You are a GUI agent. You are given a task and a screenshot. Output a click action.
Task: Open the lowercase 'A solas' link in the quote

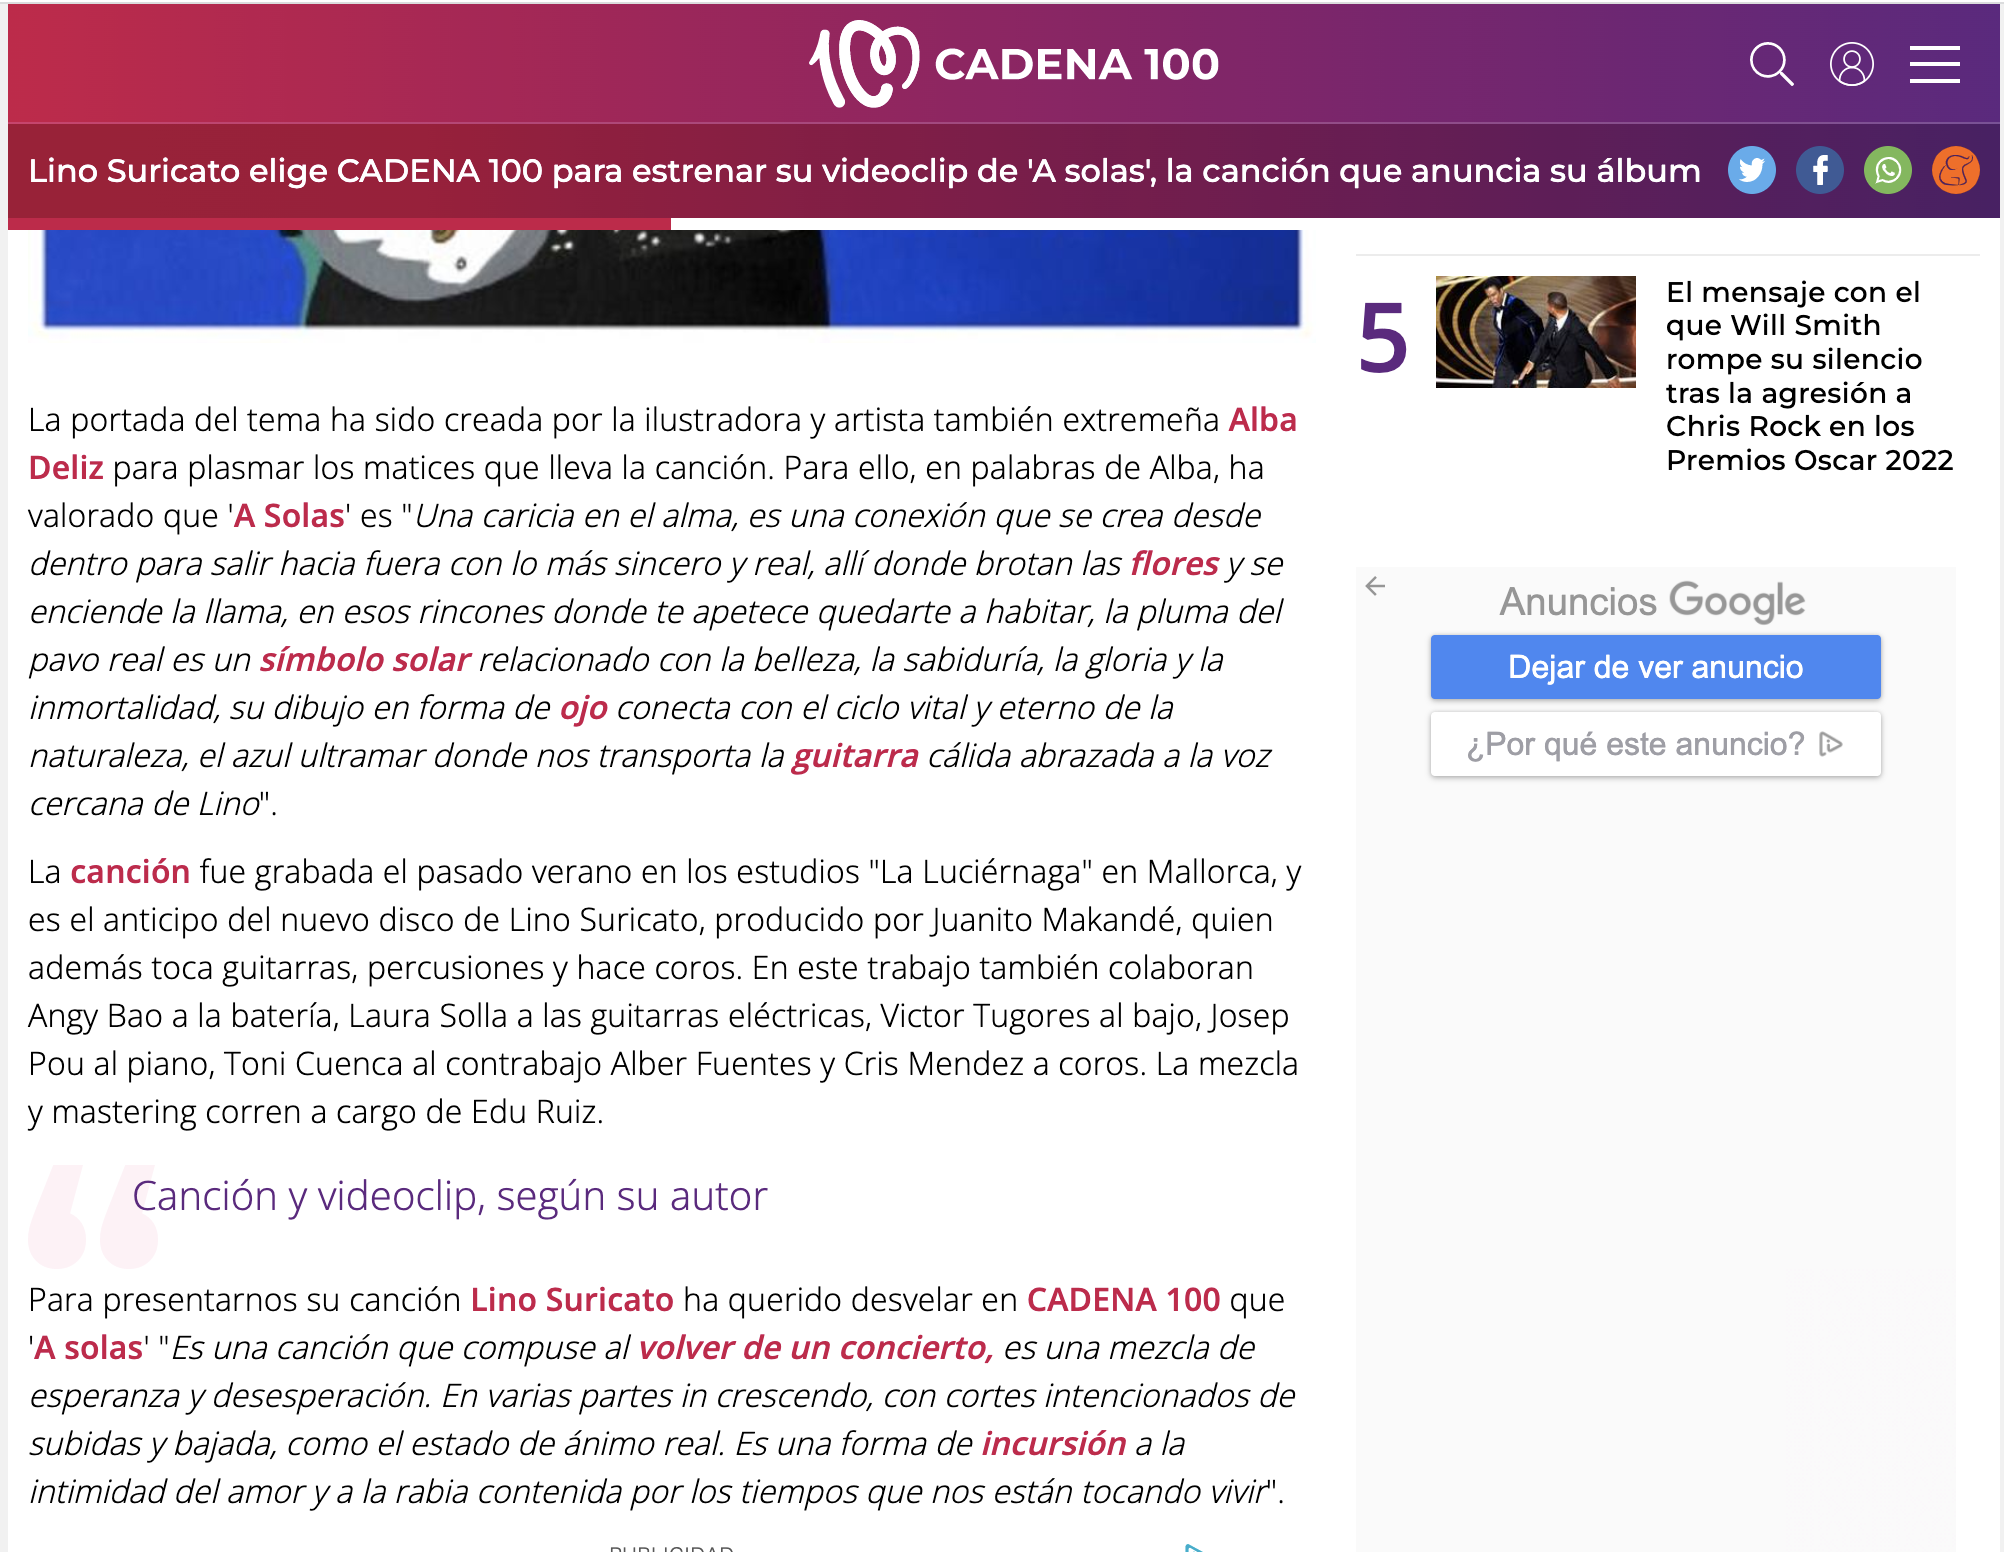pos(88,1348)
